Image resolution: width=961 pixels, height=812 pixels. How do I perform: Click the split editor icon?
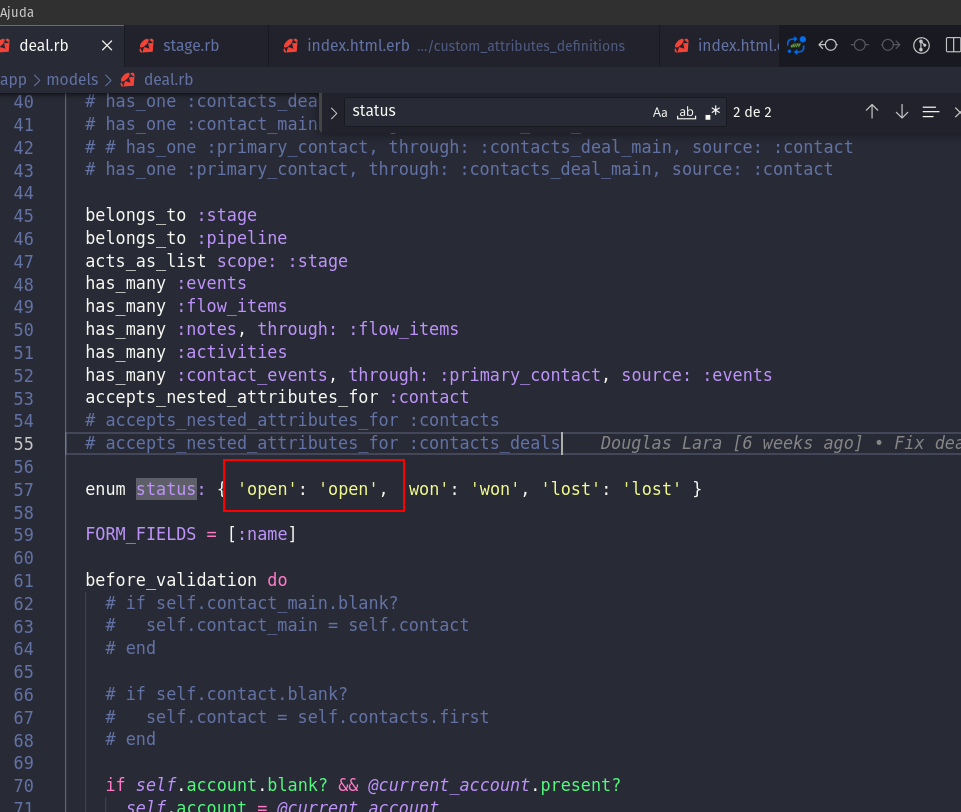pos(952,45)
